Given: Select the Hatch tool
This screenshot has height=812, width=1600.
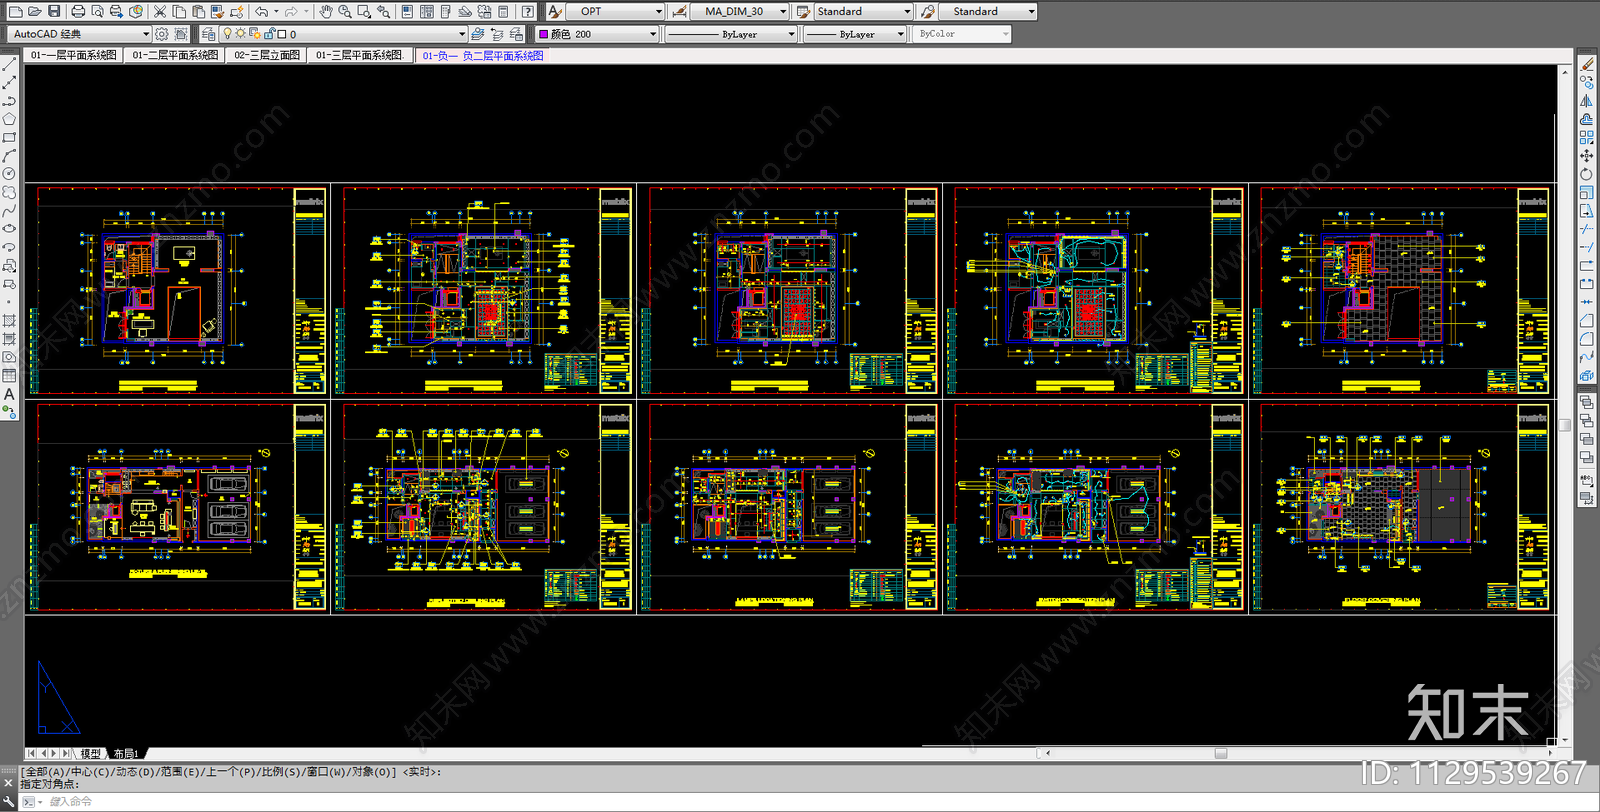Looking at the screenshot, I should (9, 321).
